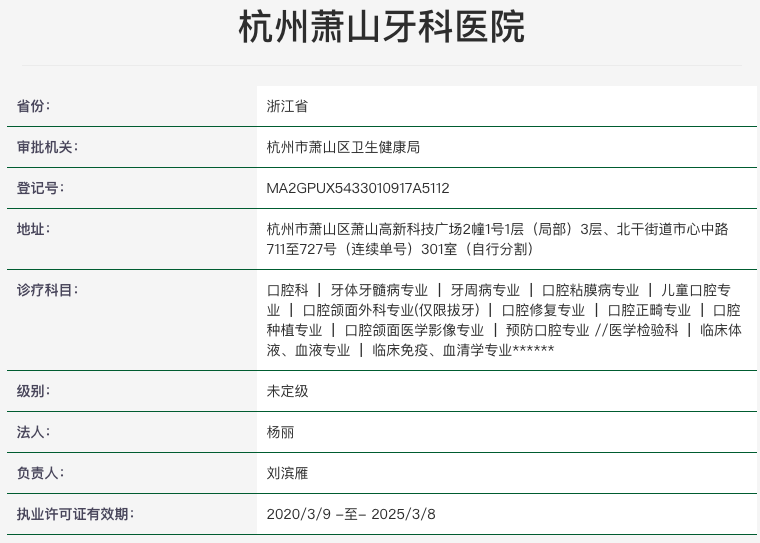Image resolution: width=760 pixels, height=543 pixels.
Task: Click the license validity dates 2020/3/9 to 2025/3/8
Action: tap(351, 514)
